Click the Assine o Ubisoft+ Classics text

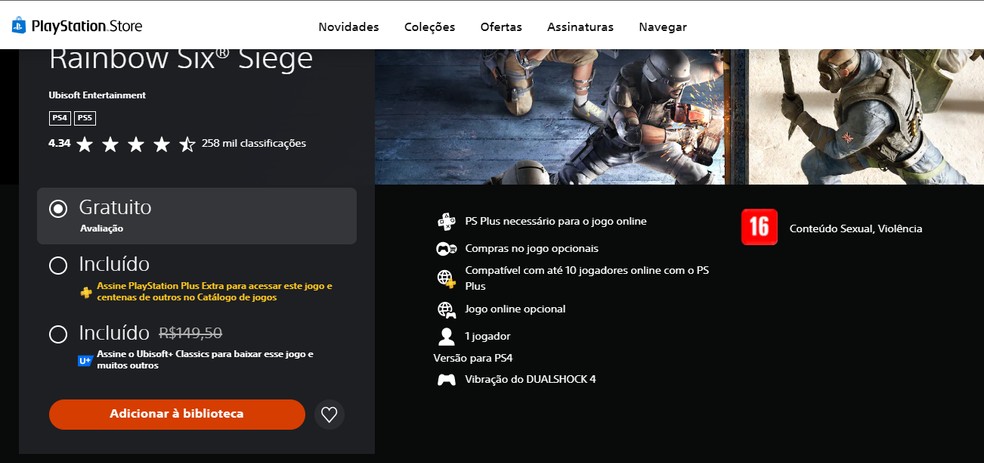coord(205,359)
